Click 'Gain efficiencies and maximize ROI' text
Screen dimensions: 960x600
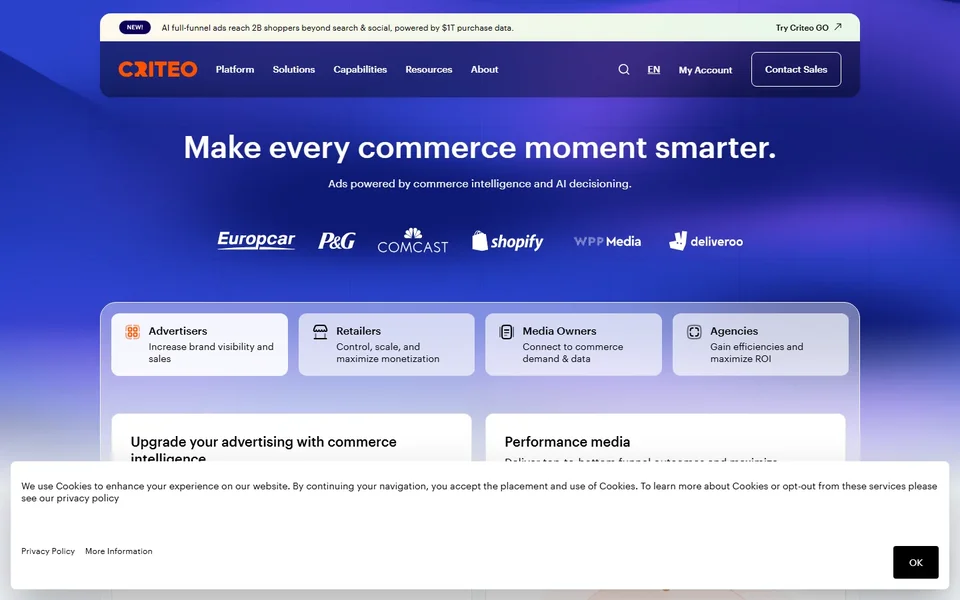pyautogui.click(x=756, y=353)
